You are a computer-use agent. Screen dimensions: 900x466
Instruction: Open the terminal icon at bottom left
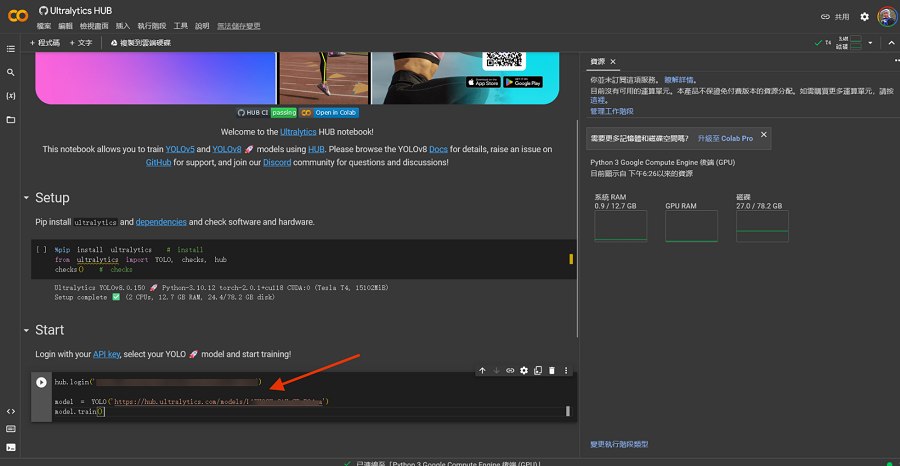(x=11, y=447)
